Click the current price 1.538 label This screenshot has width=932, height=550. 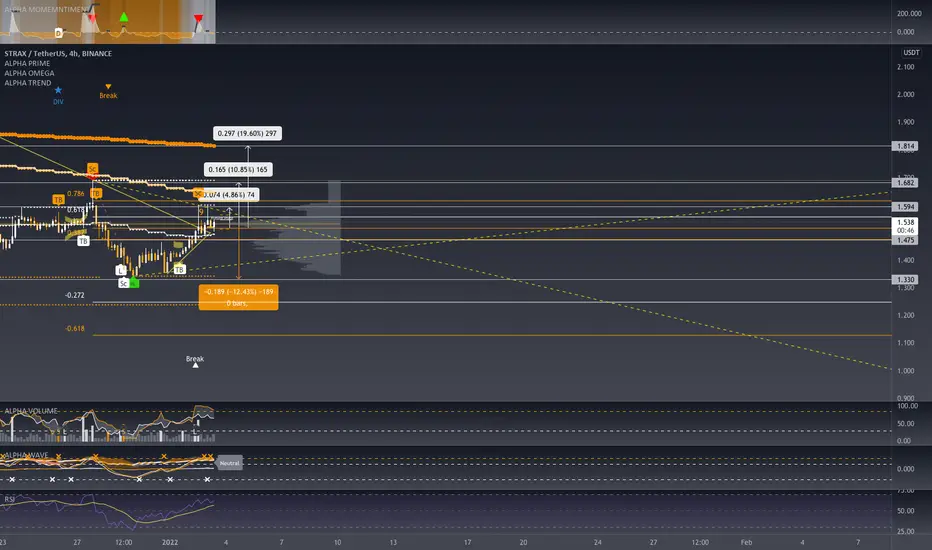[x=905, y=226]
